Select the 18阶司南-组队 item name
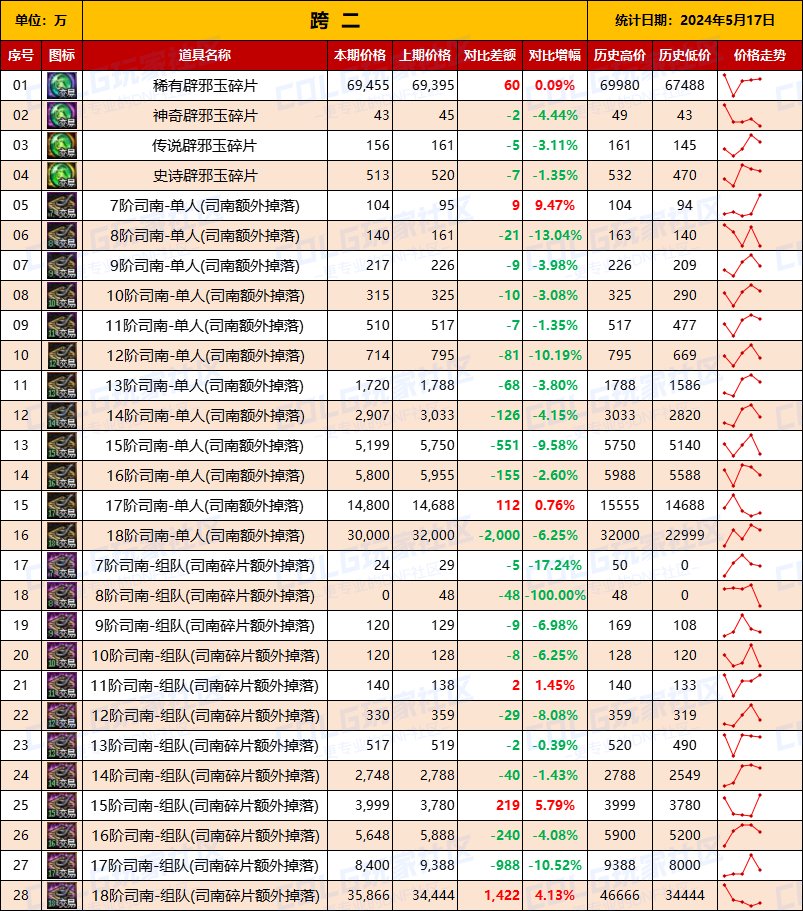This screenshot has height=911, width=803. pyautogui.click(x=205, y=896)
